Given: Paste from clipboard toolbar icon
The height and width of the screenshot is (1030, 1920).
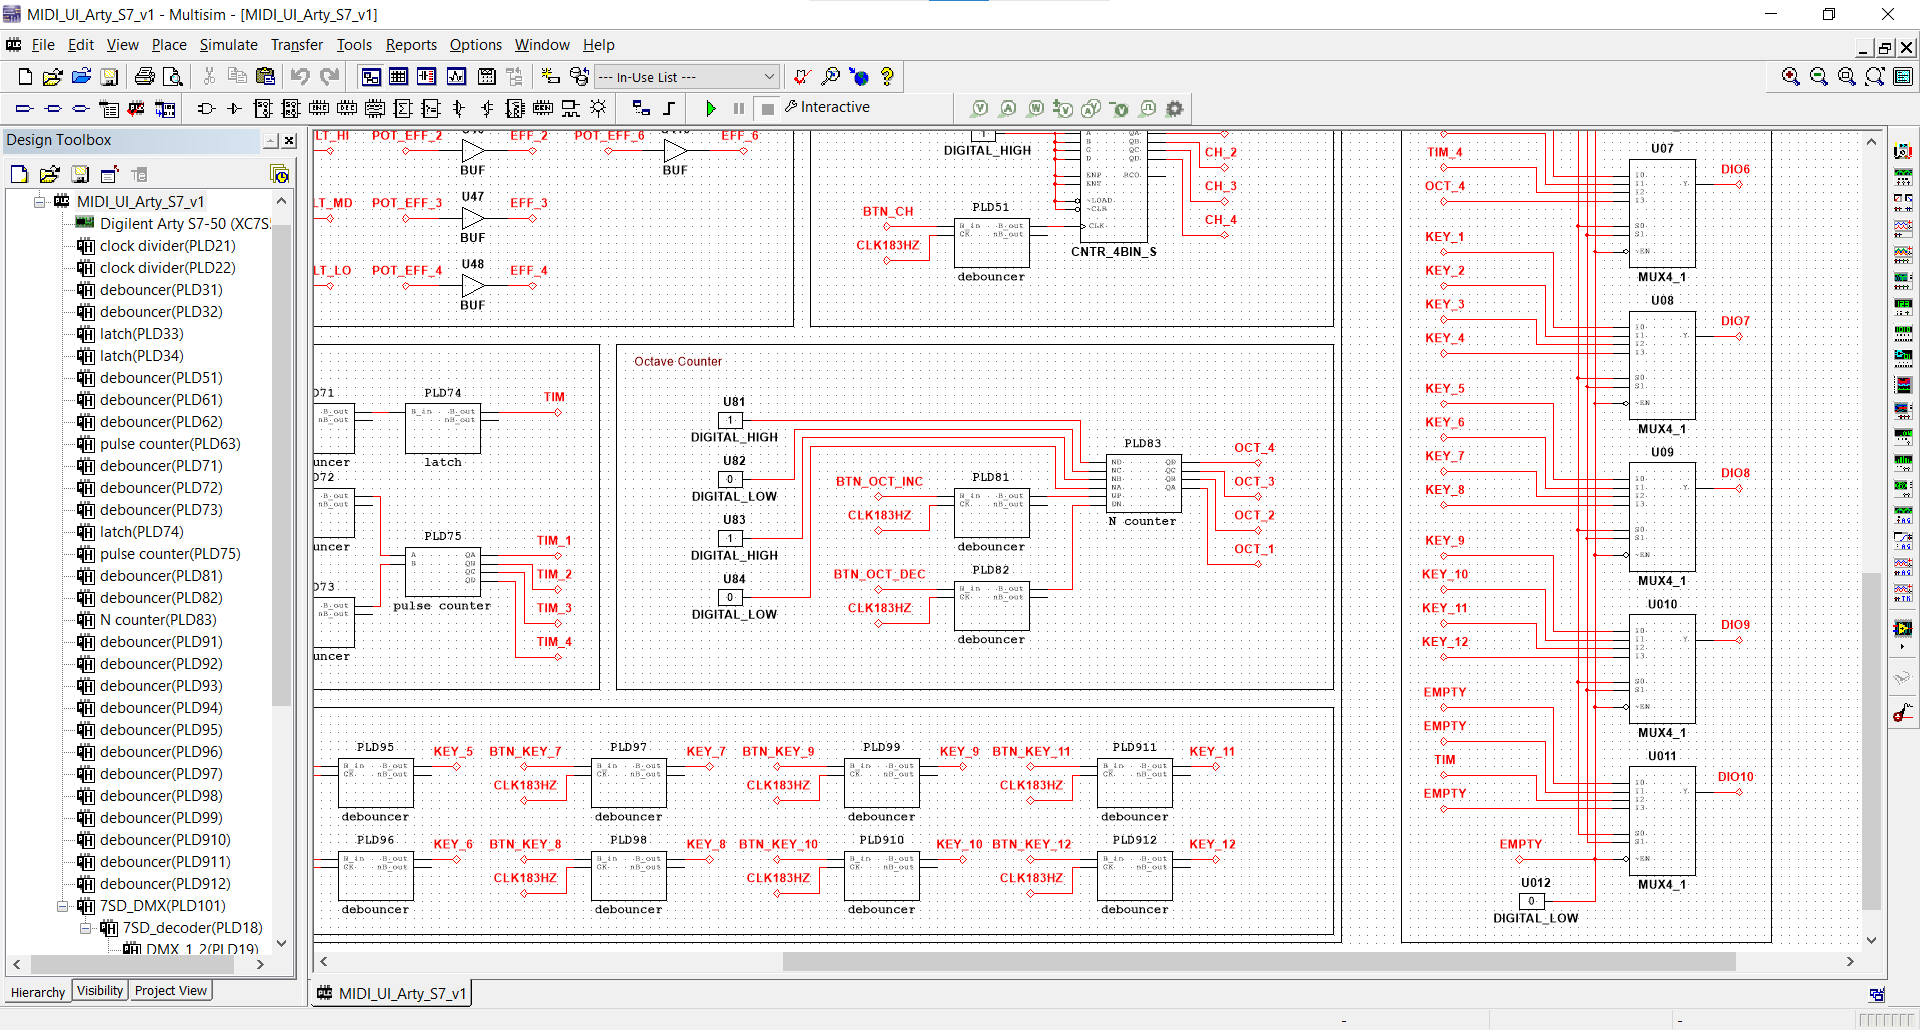Looking at the screenshot, I should tap(265, 77).
